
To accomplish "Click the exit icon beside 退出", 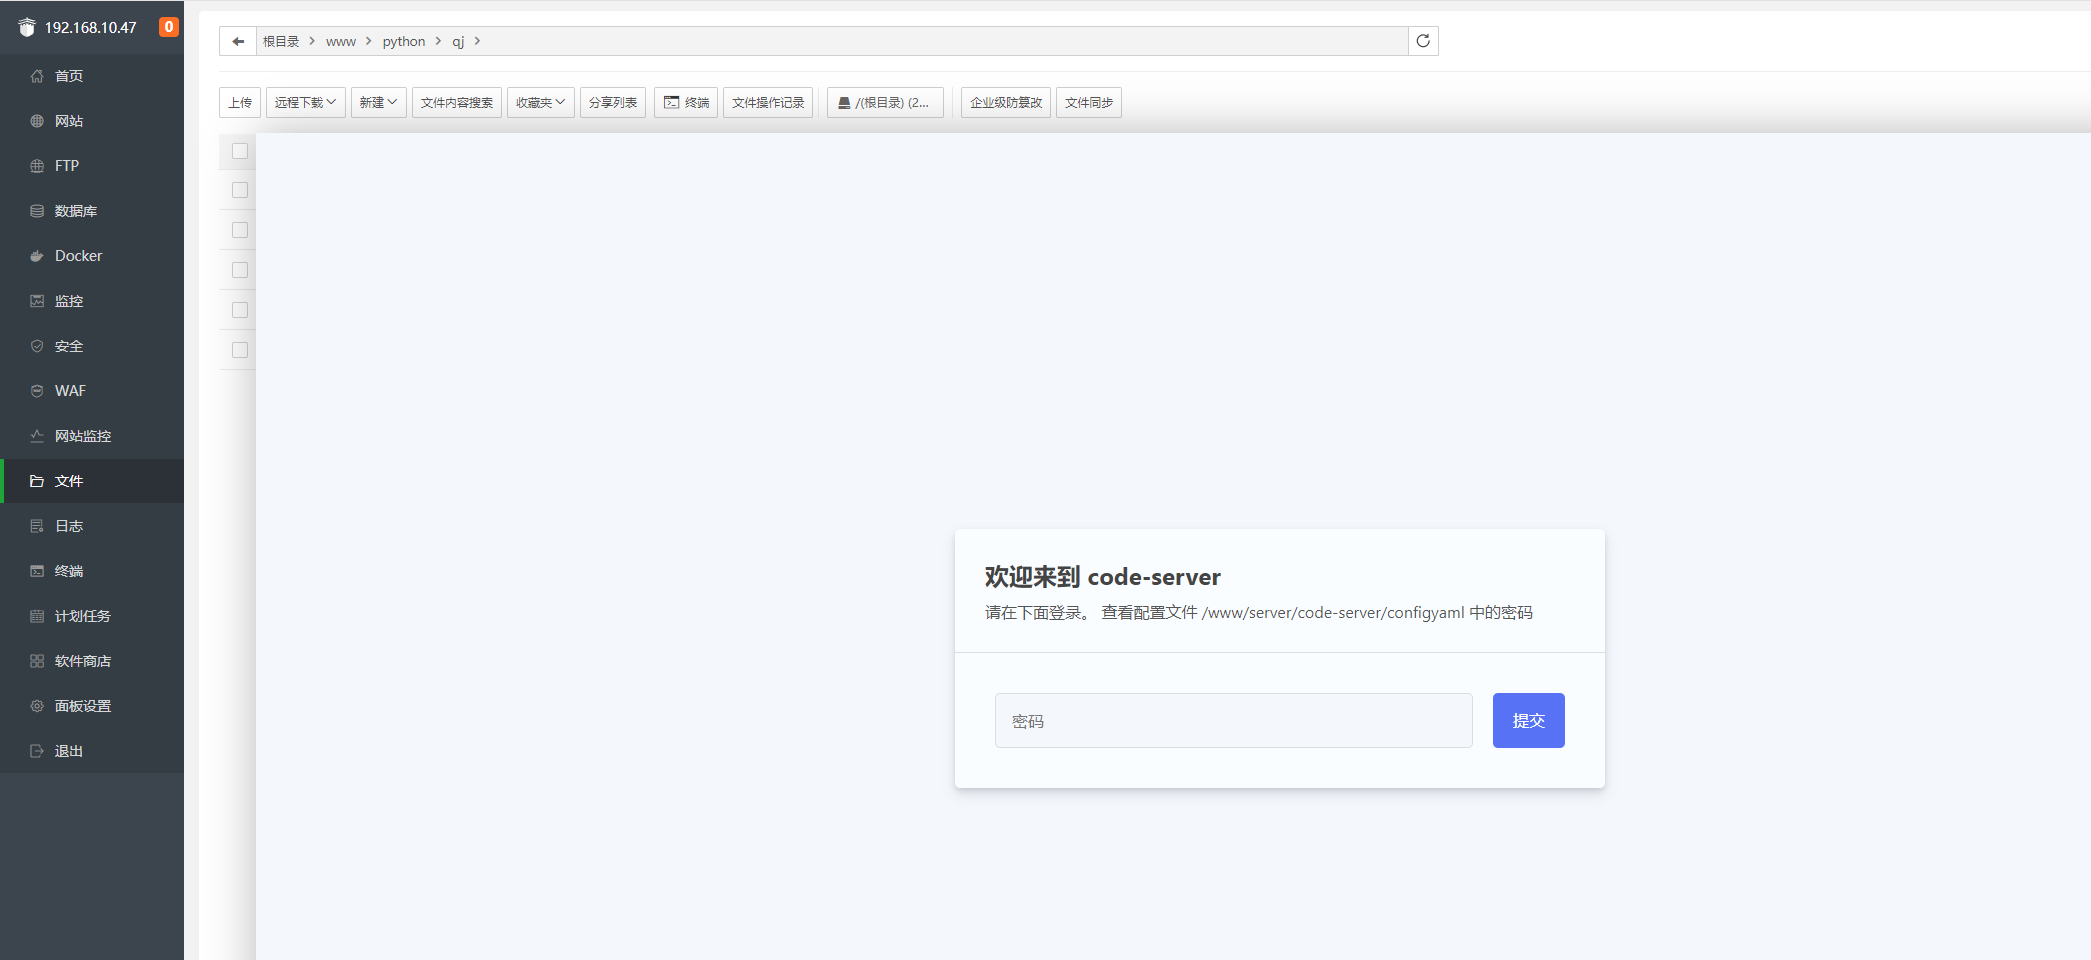I will 37,751.
